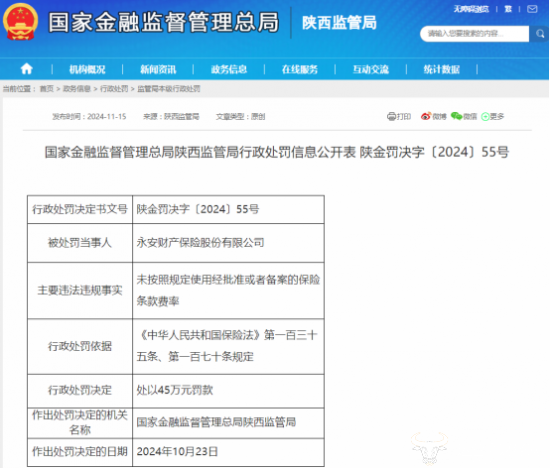Click the 文章类型:原创 text
550x468 pixels.
(241, 116)
